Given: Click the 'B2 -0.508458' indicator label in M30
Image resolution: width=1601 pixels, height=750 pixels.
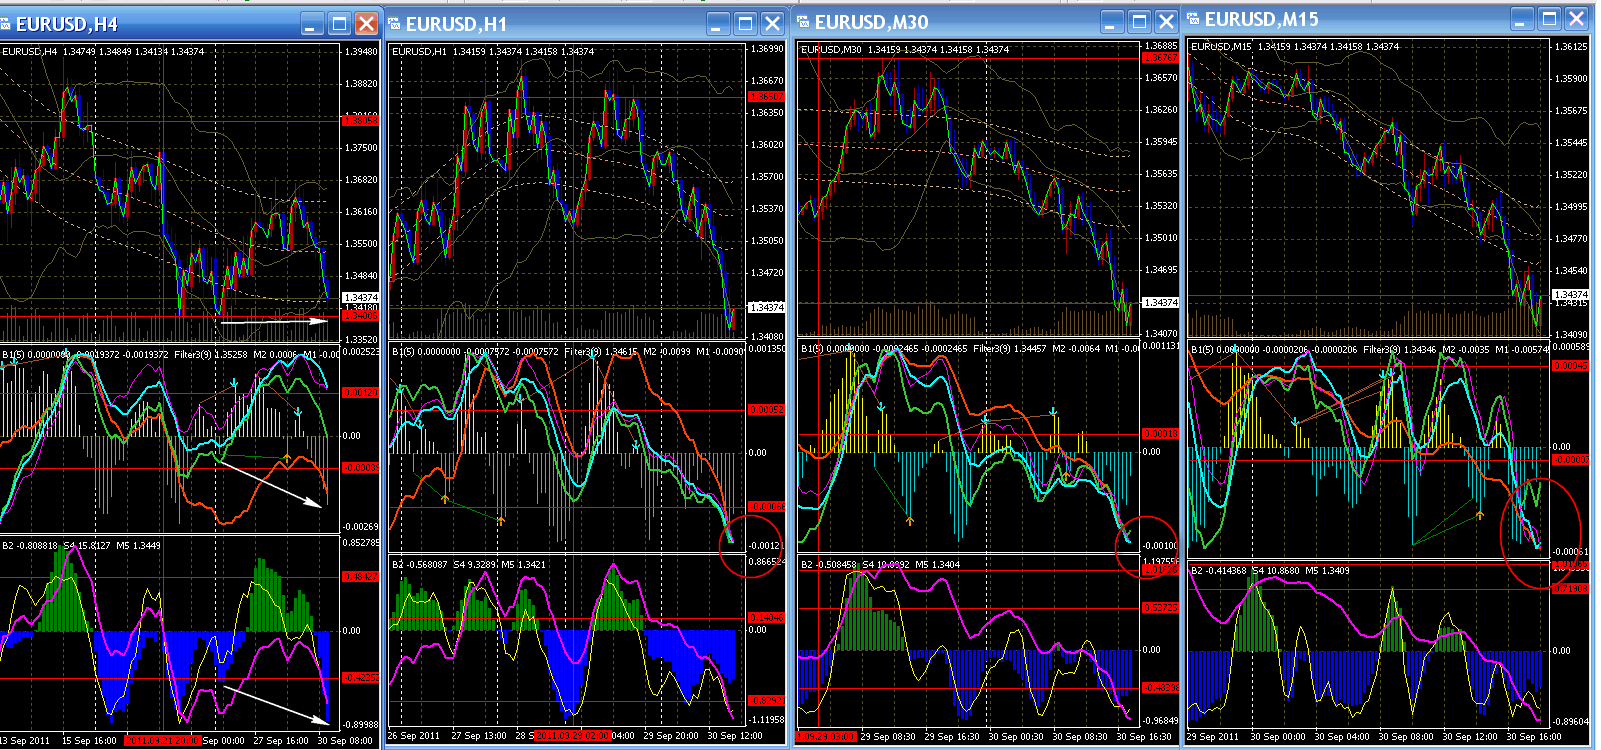Looking at the screenshot, I should (x=829, y=565).
